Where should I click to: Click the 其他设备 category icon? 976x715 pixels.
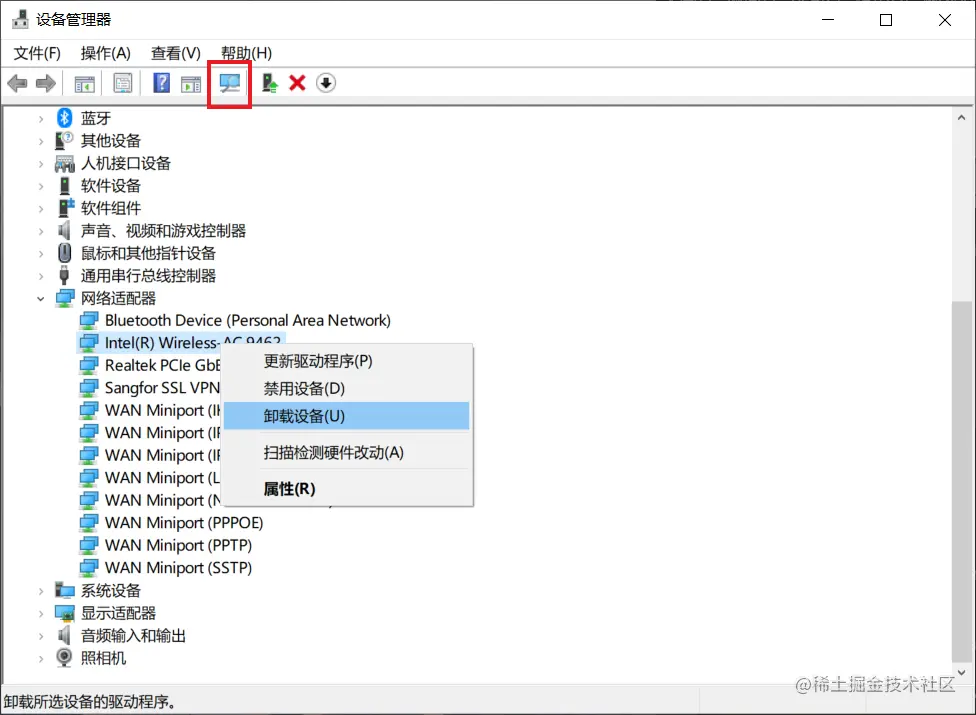click(x=64, y=140)
